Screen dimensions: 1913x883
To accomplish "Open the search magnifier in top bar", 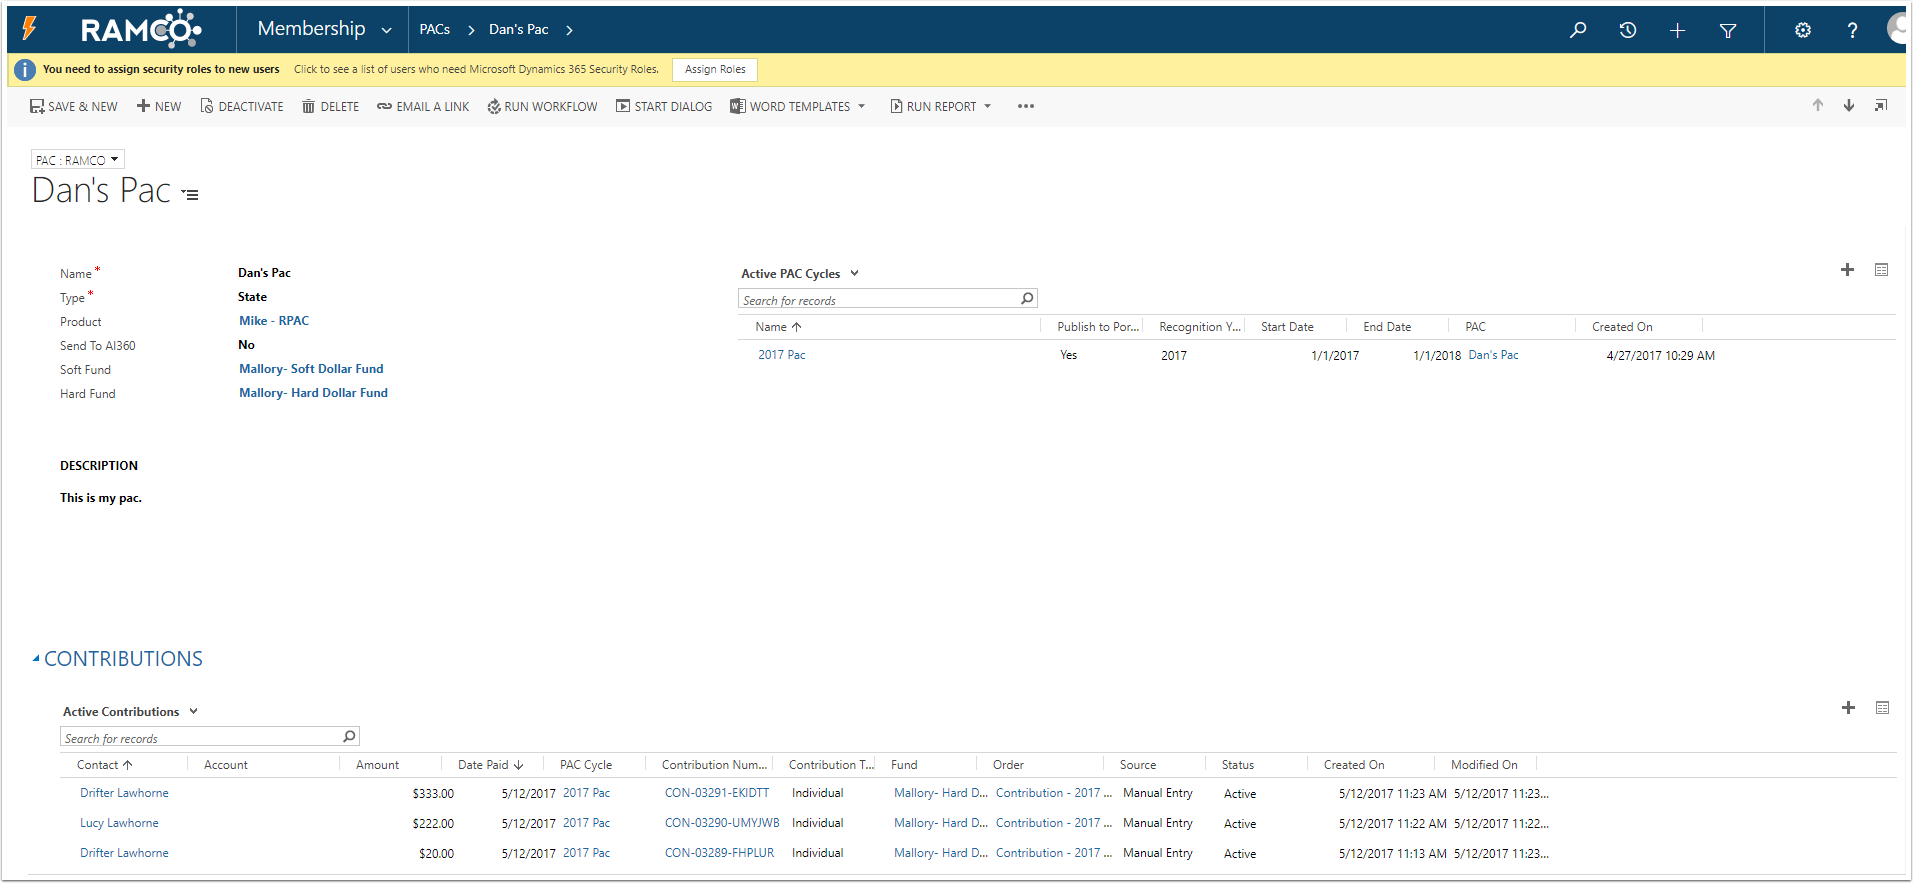I will tap(1578, 30).
